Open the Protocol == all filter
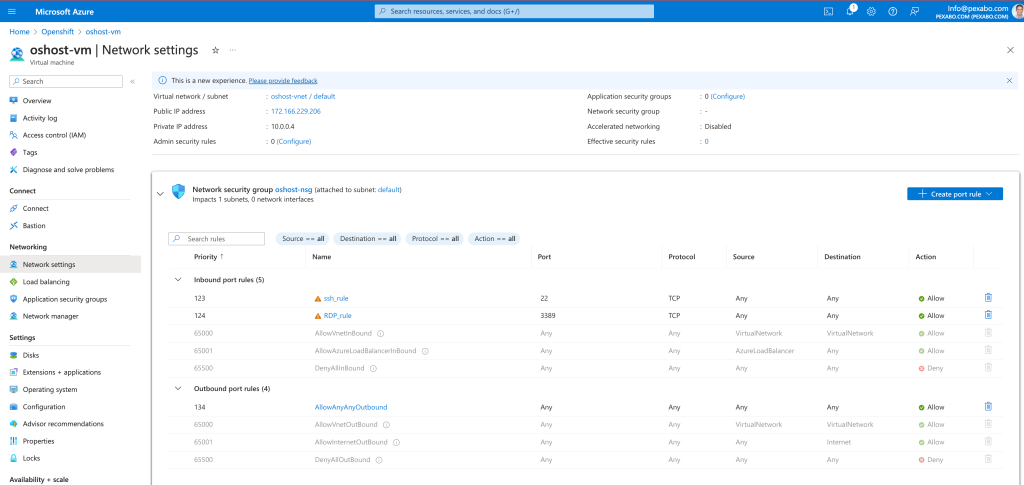The width and height of the screenshot is (1024, 485). [435, 239]
